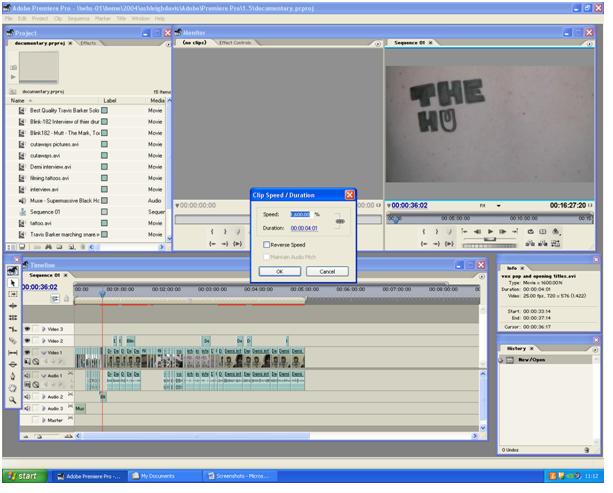Set Out point in Program monitor
613x493 pixels.
tap(437, 231)
